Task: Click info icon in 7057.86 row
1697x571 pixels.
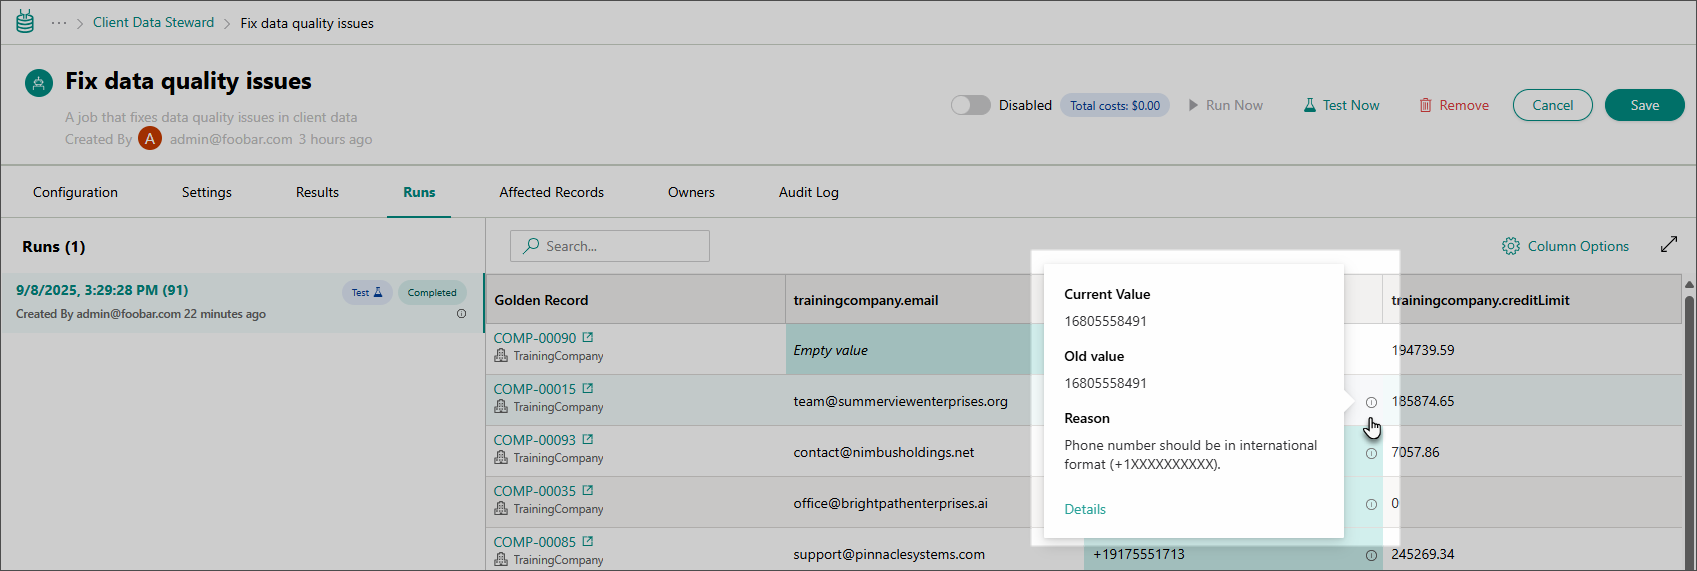Action: (1371, 453)
